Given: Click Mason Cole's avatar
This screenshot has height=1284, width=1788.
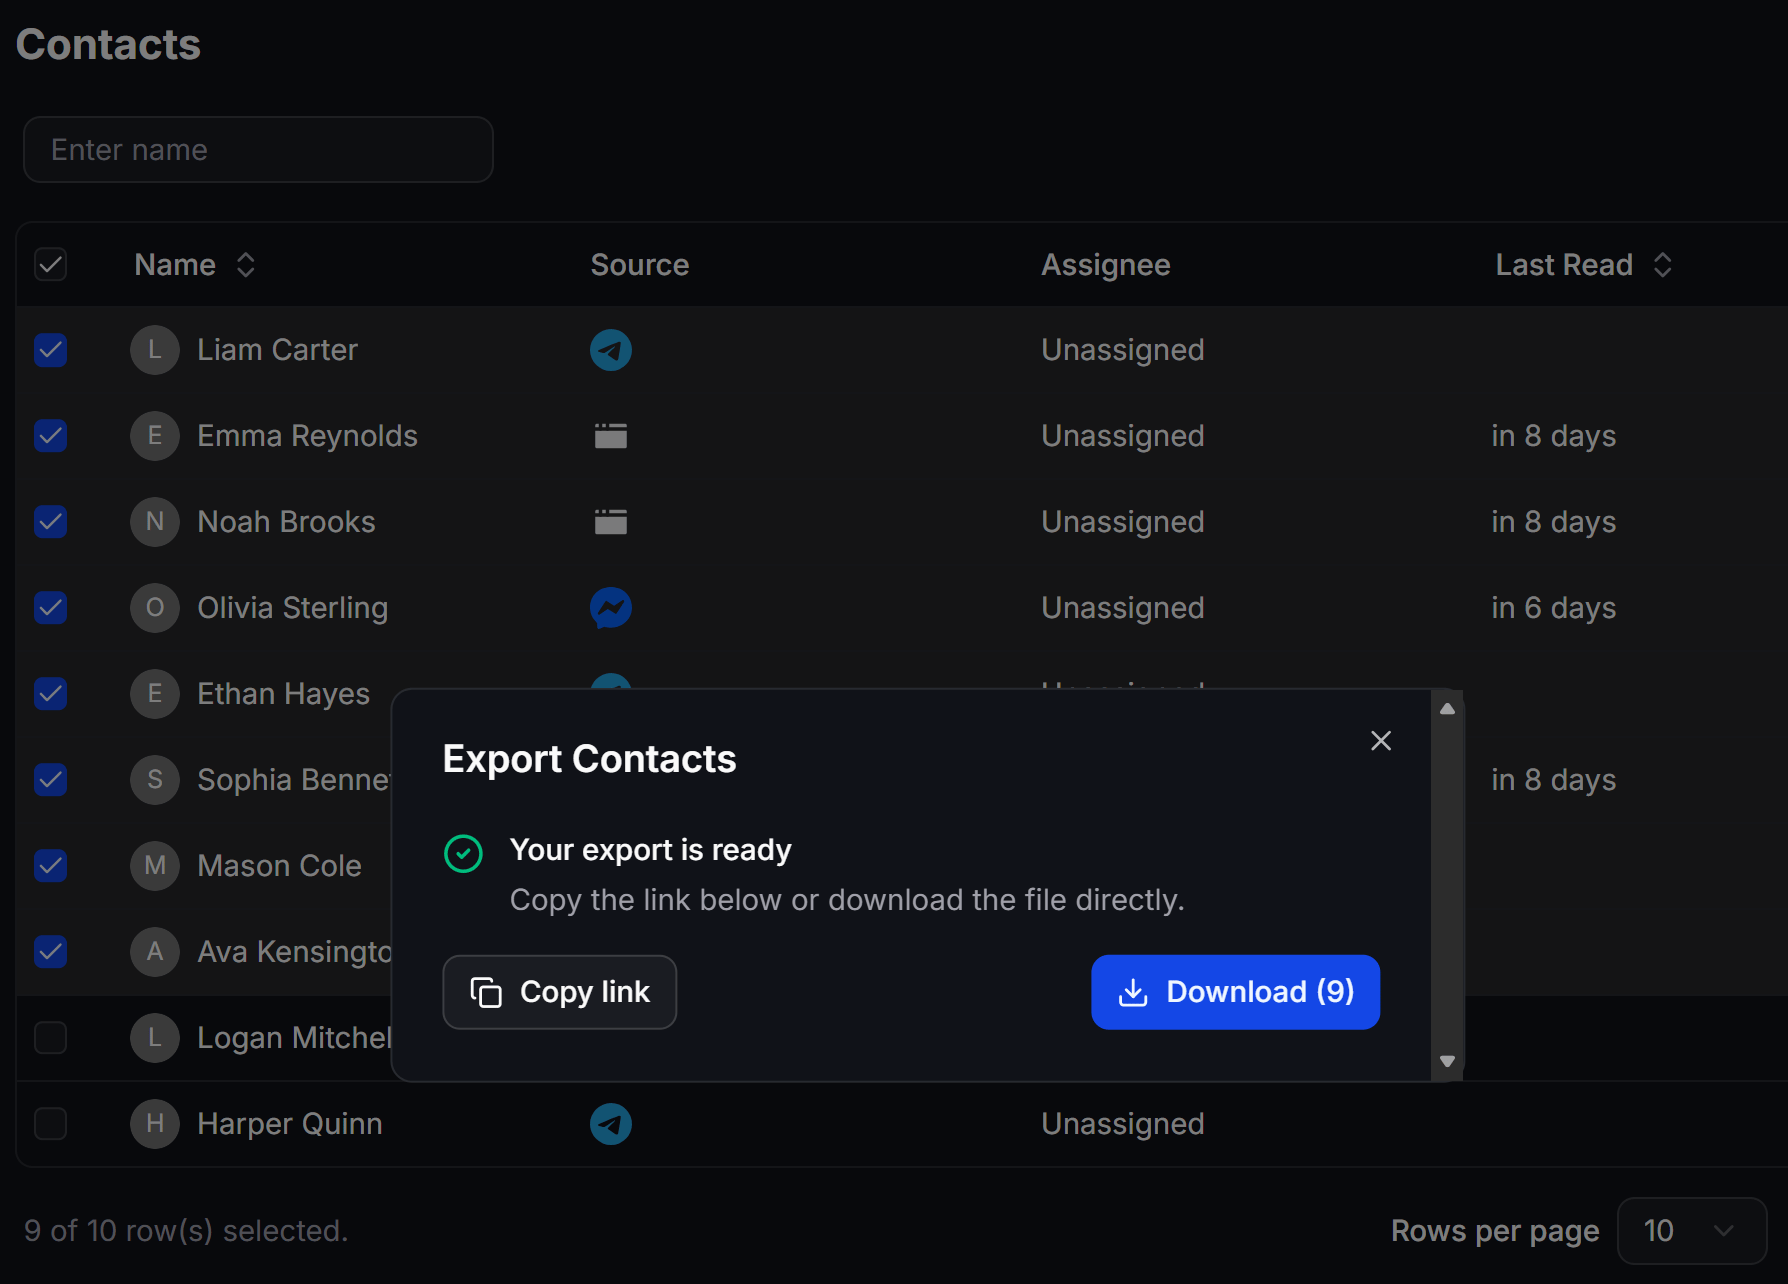Looking at the screenshot, I should tap(155, 866).
